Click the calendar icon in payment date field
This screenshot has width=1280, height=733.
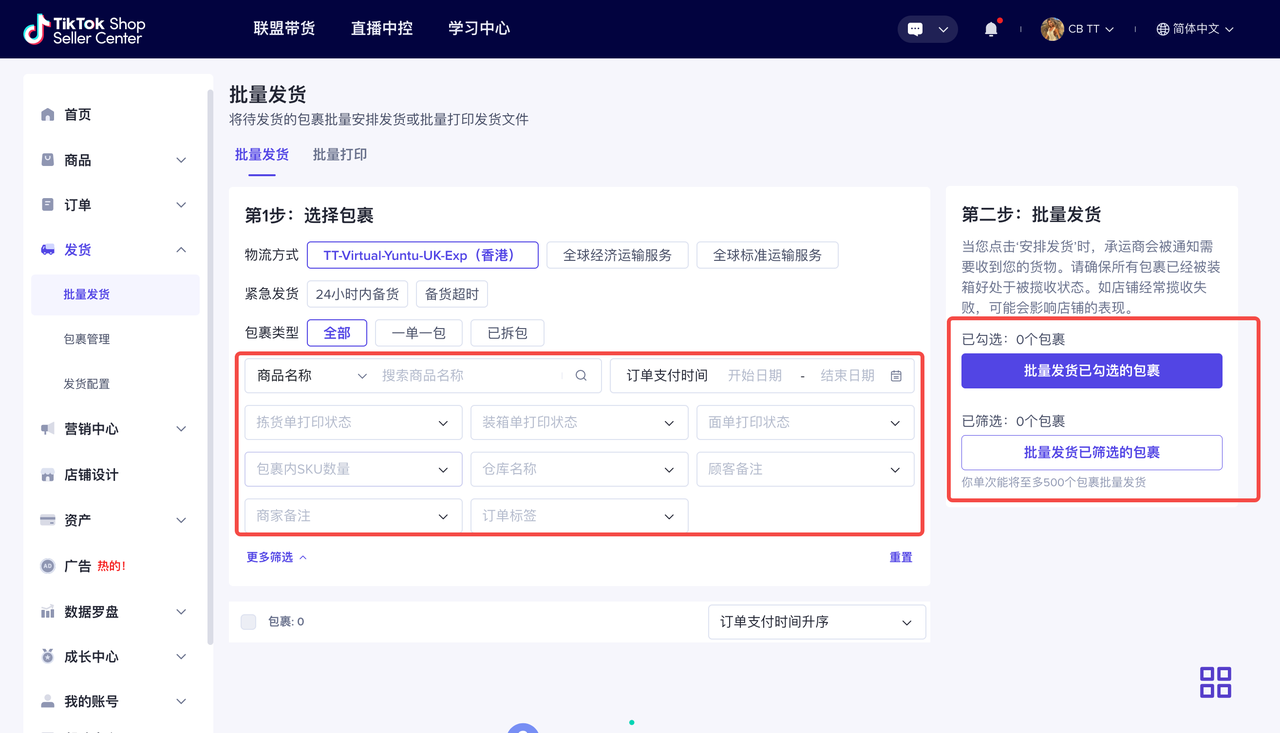(896, 376)
